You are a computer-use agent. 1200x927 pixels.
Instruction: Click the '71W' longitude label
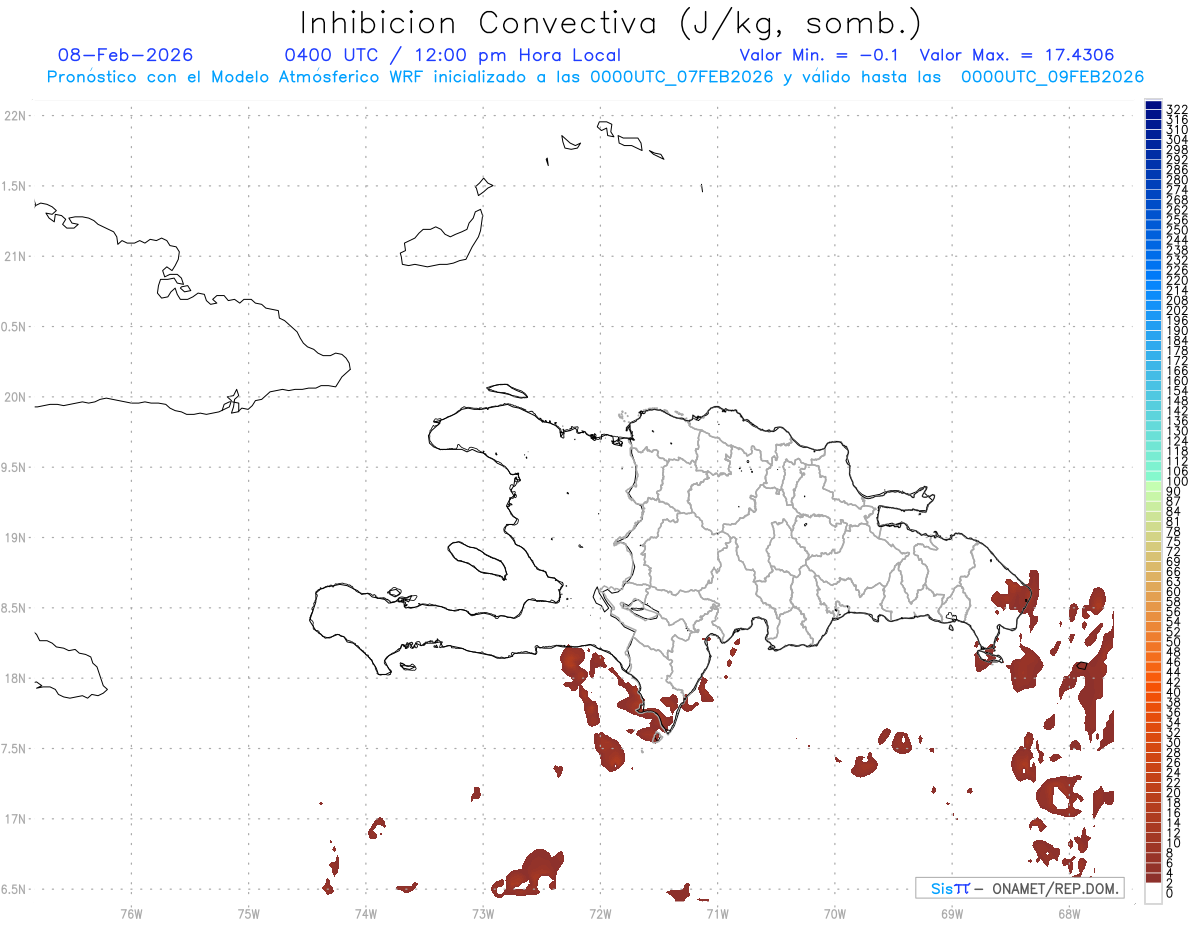(717, 913)
